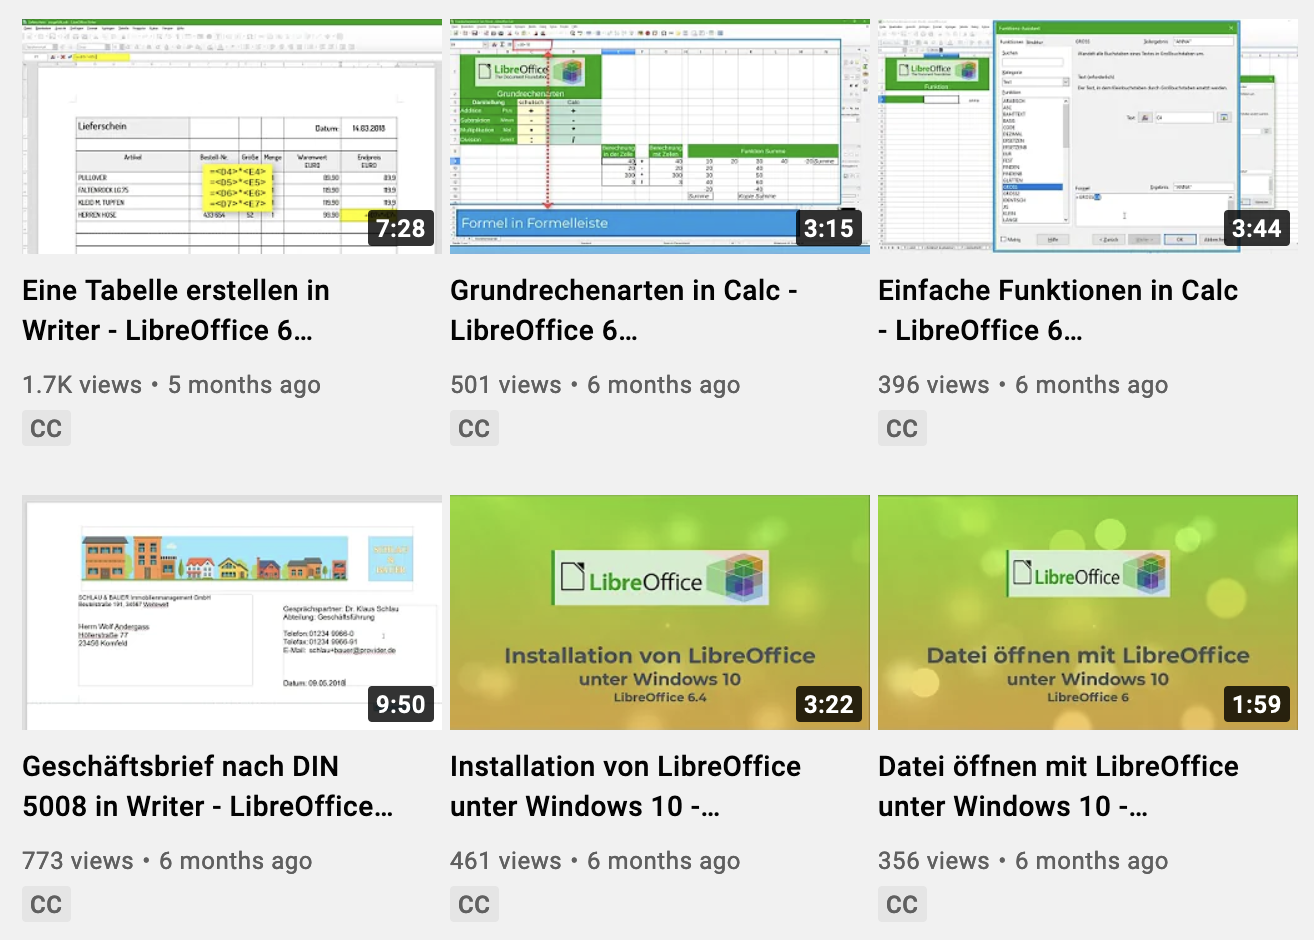Click CC badge under 'Eine Tabelle erstellen'
This screenshot has height=940, width=1314.
pos(46,428)
